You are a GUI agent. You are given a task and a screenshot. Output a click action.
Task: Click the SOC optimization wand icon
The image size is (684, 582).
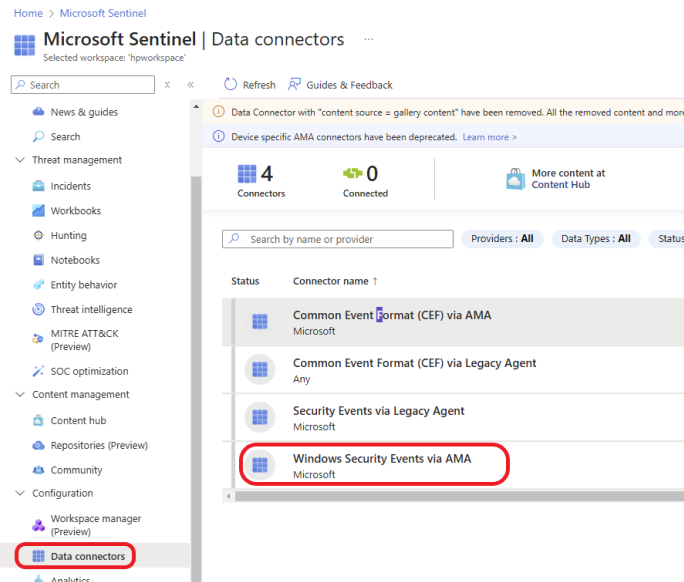coord(38,371)
